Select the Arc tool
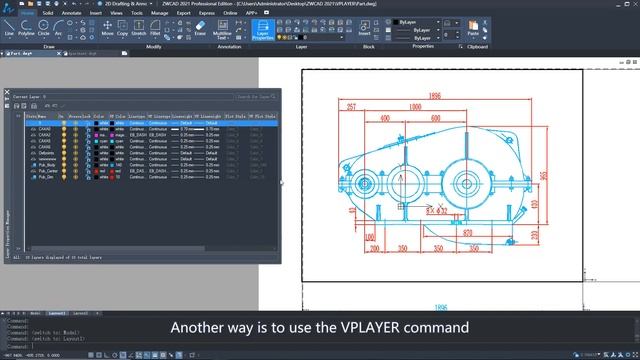 click(58, 29)
